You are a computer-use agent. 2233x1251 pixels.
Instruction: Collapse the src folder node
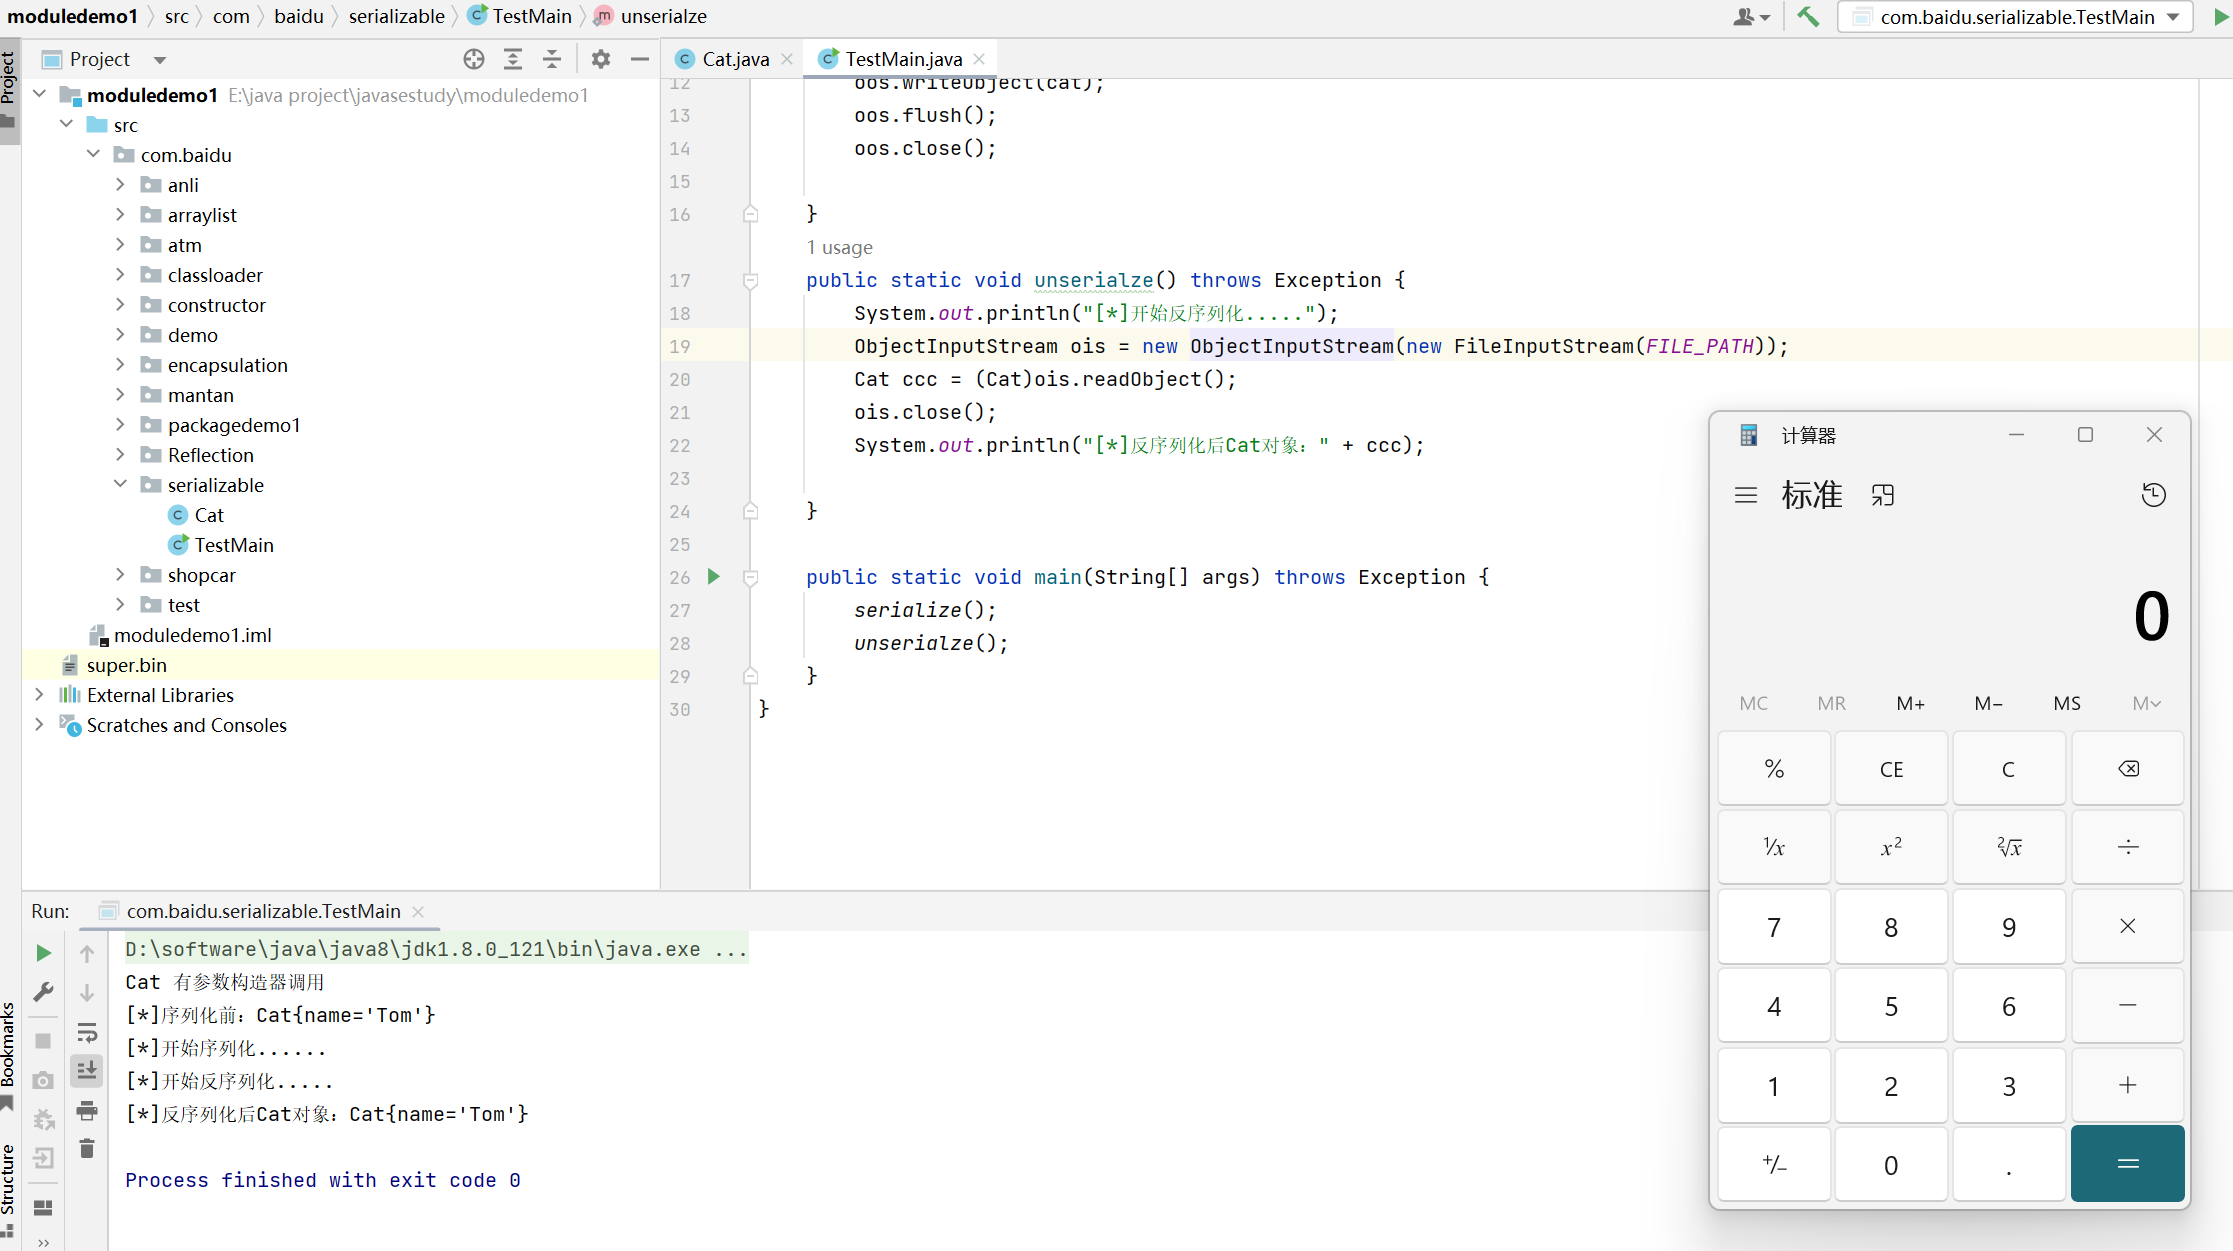(x=67, y=124)
